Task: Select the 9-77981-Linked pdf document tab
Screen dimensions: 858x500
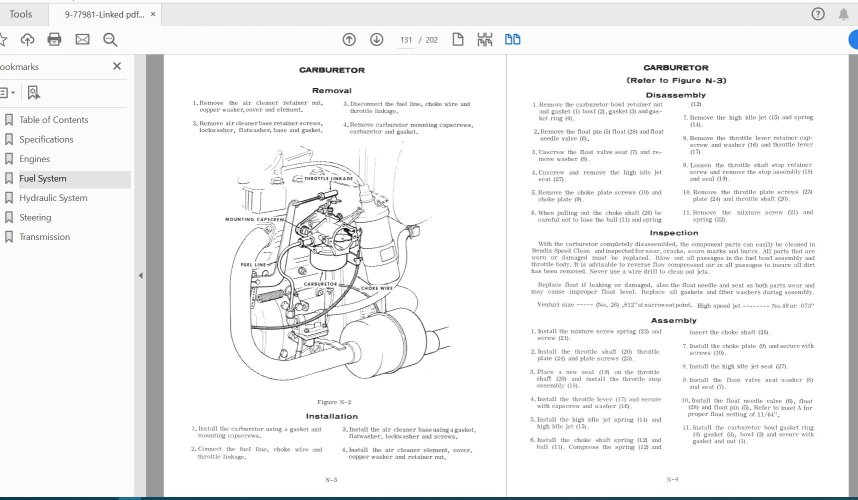Action: coord(89,14)
